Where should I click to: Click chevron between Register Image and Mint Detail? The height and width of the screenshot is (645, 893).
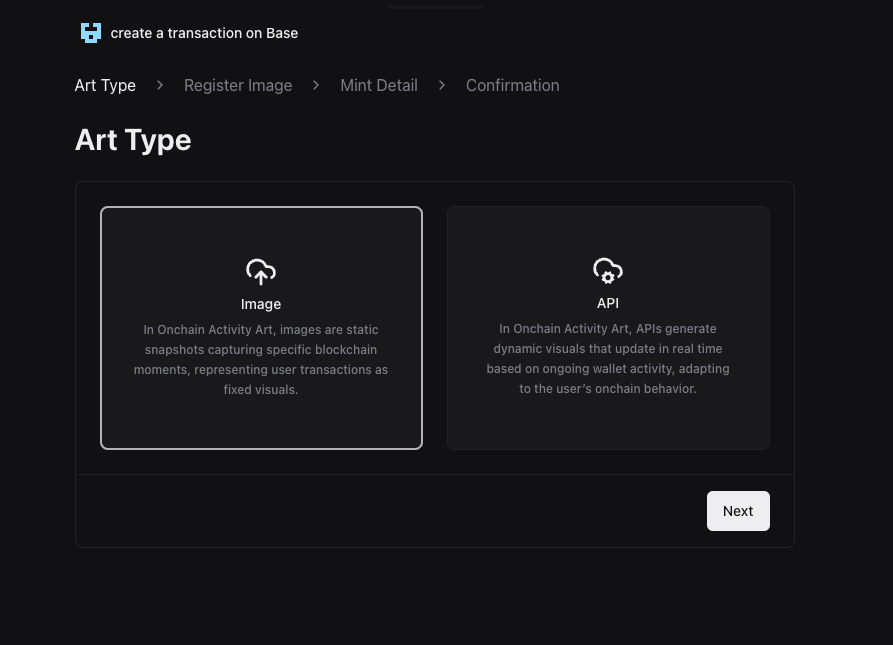point(316,86)
